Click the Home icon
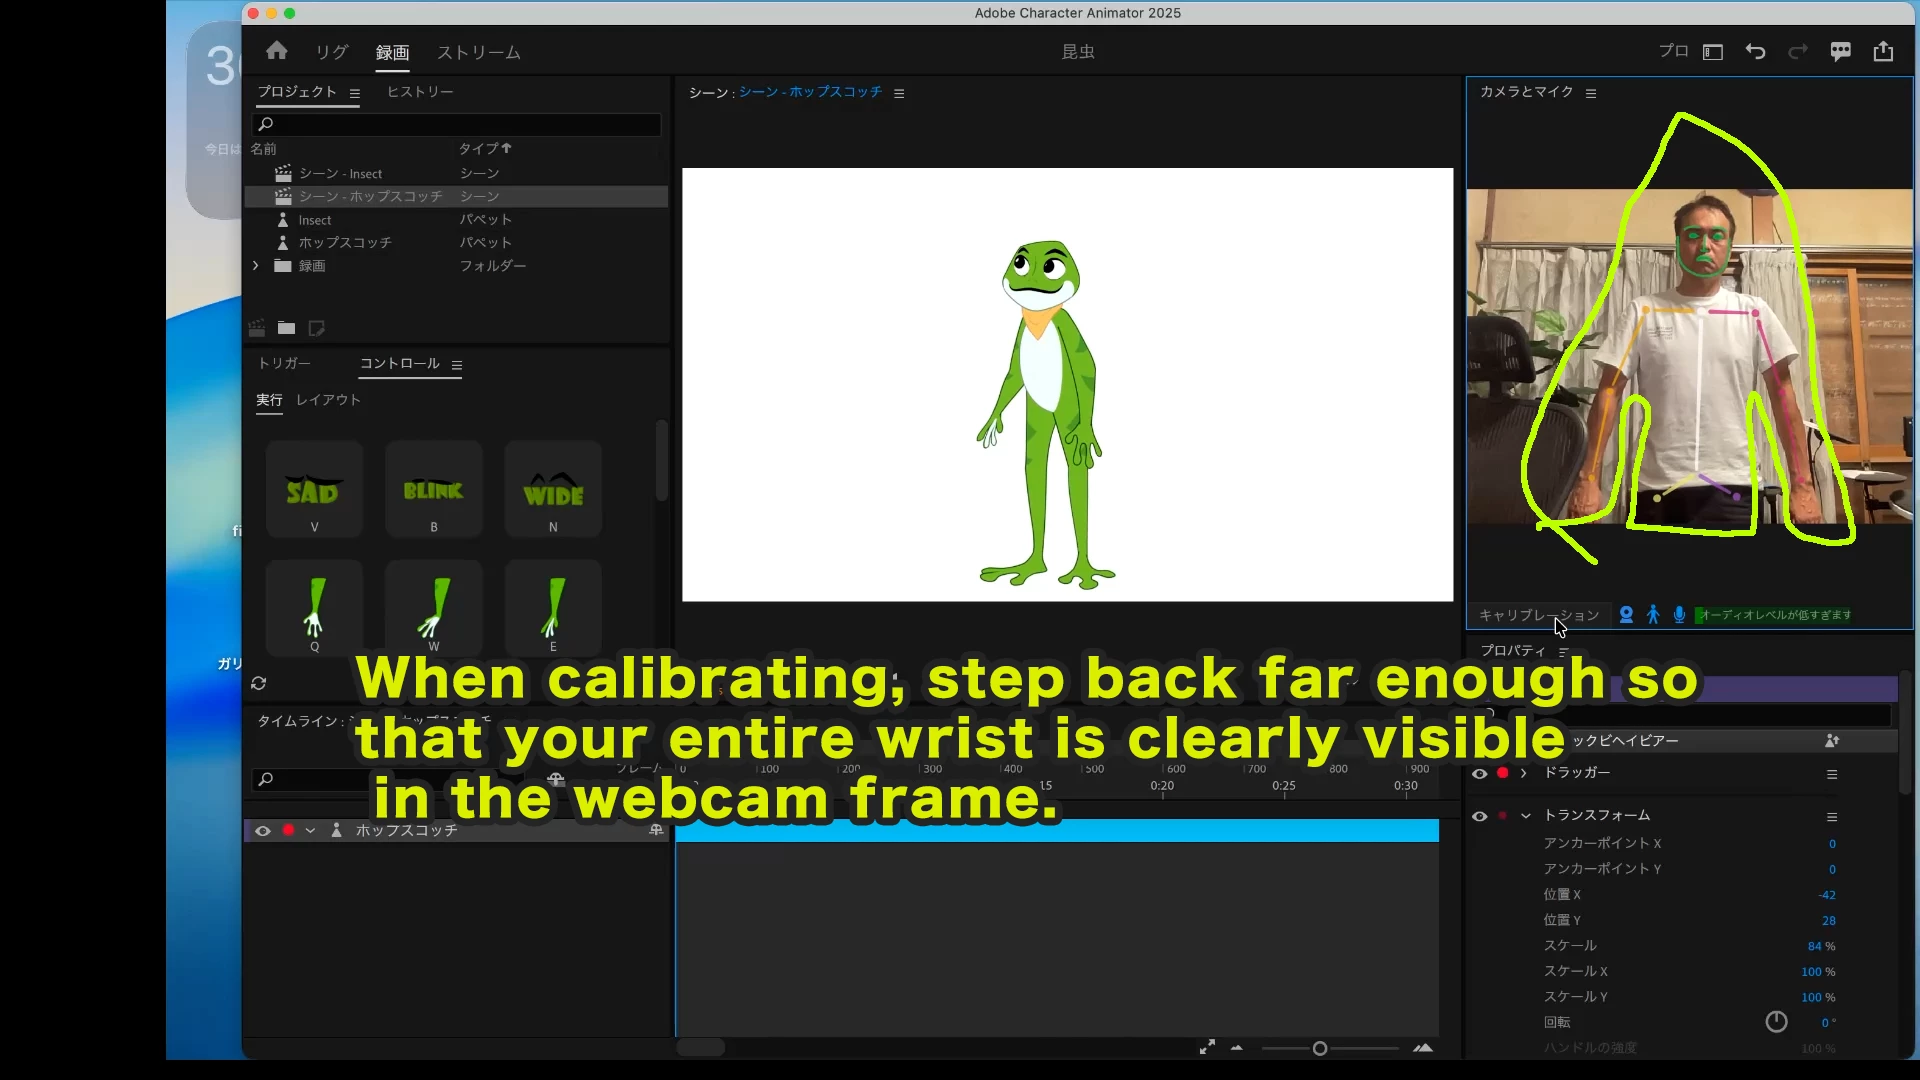The image size is (1920, 1080). pyautogui.click(x=277, y=51)
